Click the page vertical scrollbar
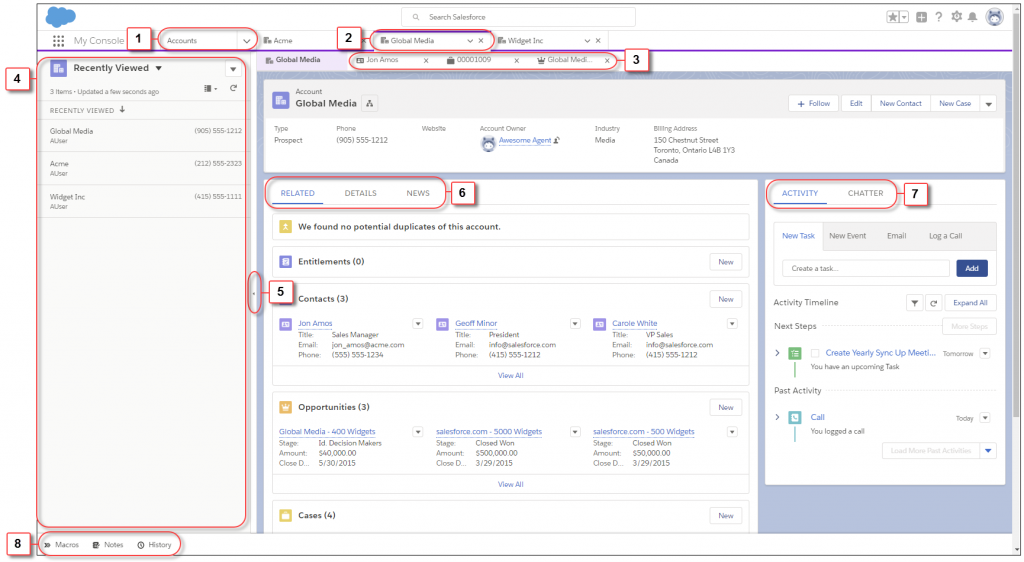The image size is (1024, 562). coord(1016,215)
